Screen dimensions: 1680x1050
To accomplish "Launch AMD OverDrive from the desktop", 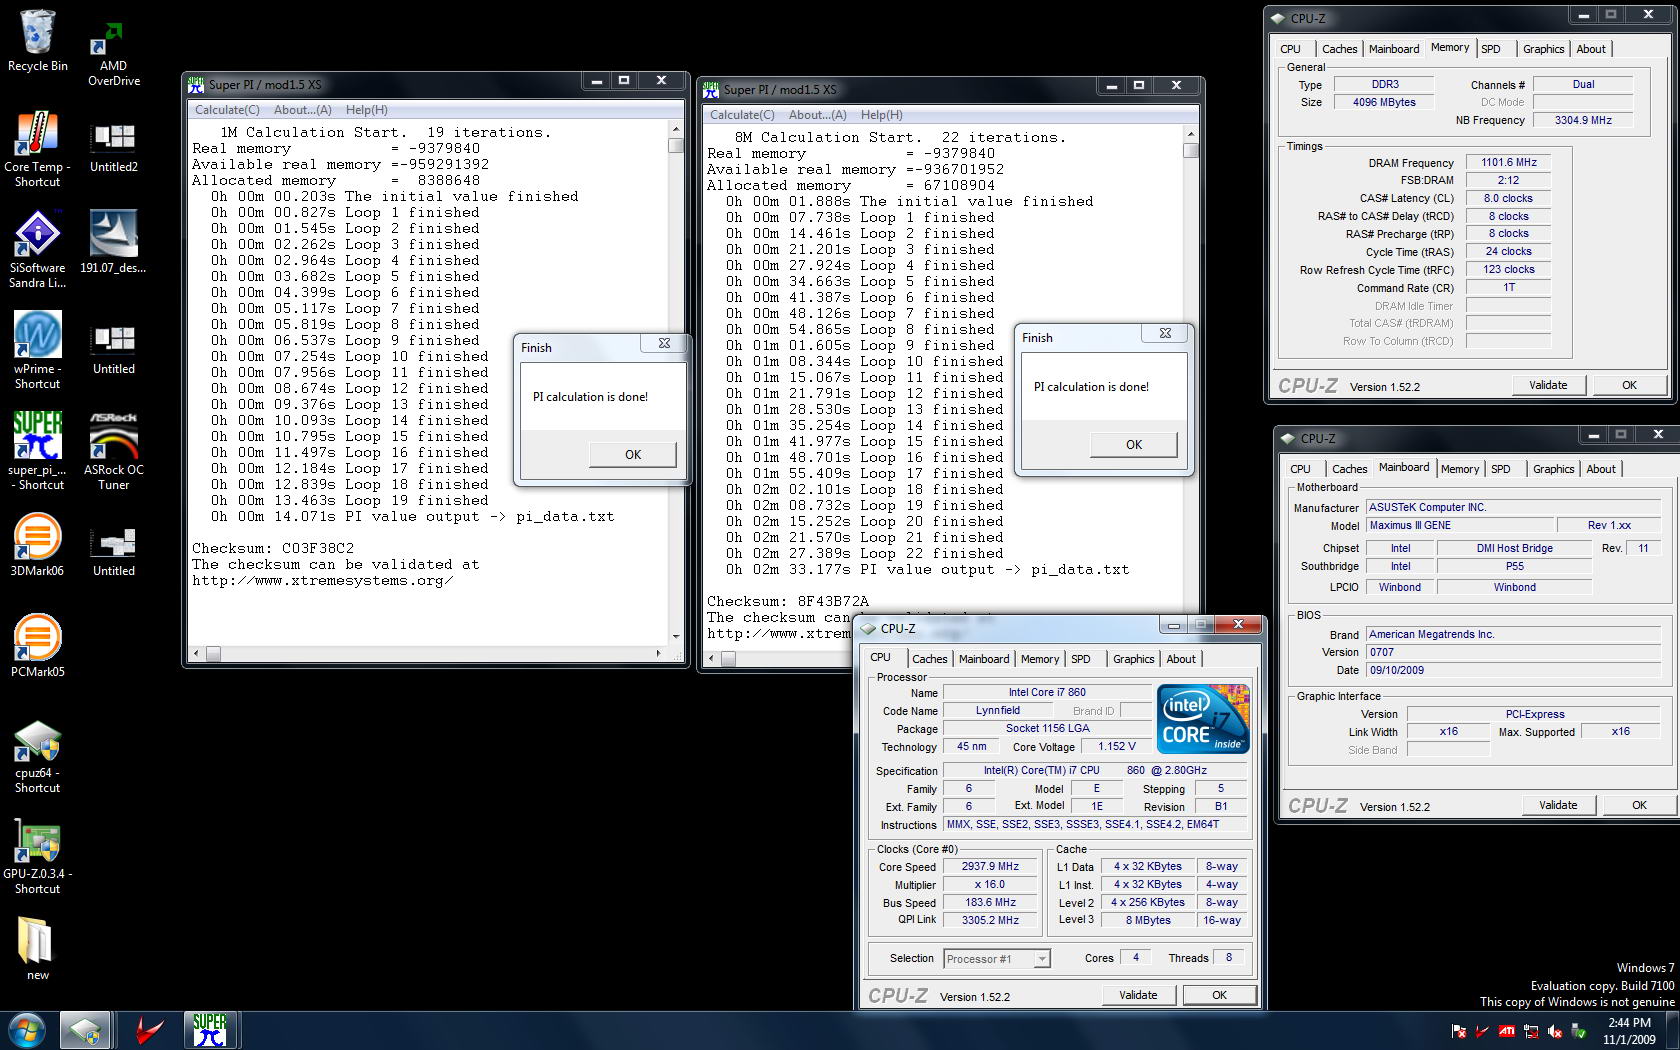I will tap(114, 54).
